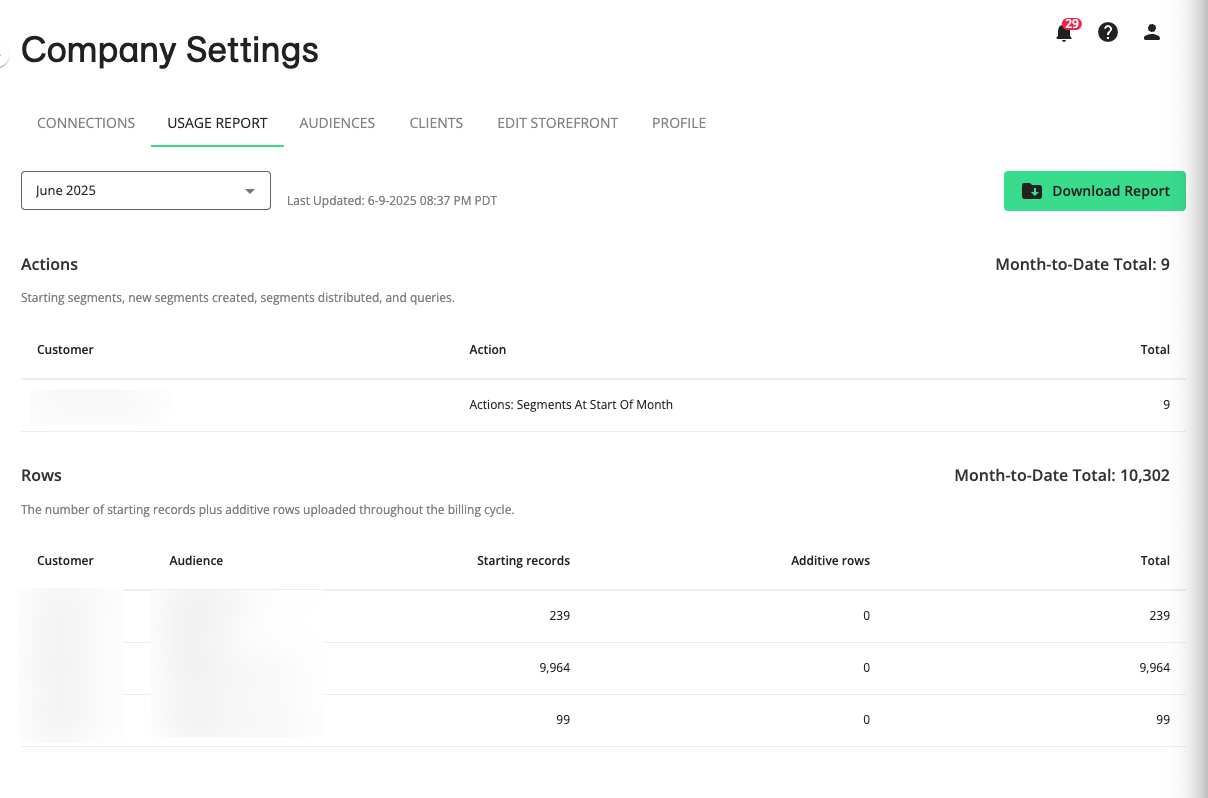This screenshot has height=798, width=1208.
Task: Click the 99 starting records cell
Action: [x=563, y=720]
